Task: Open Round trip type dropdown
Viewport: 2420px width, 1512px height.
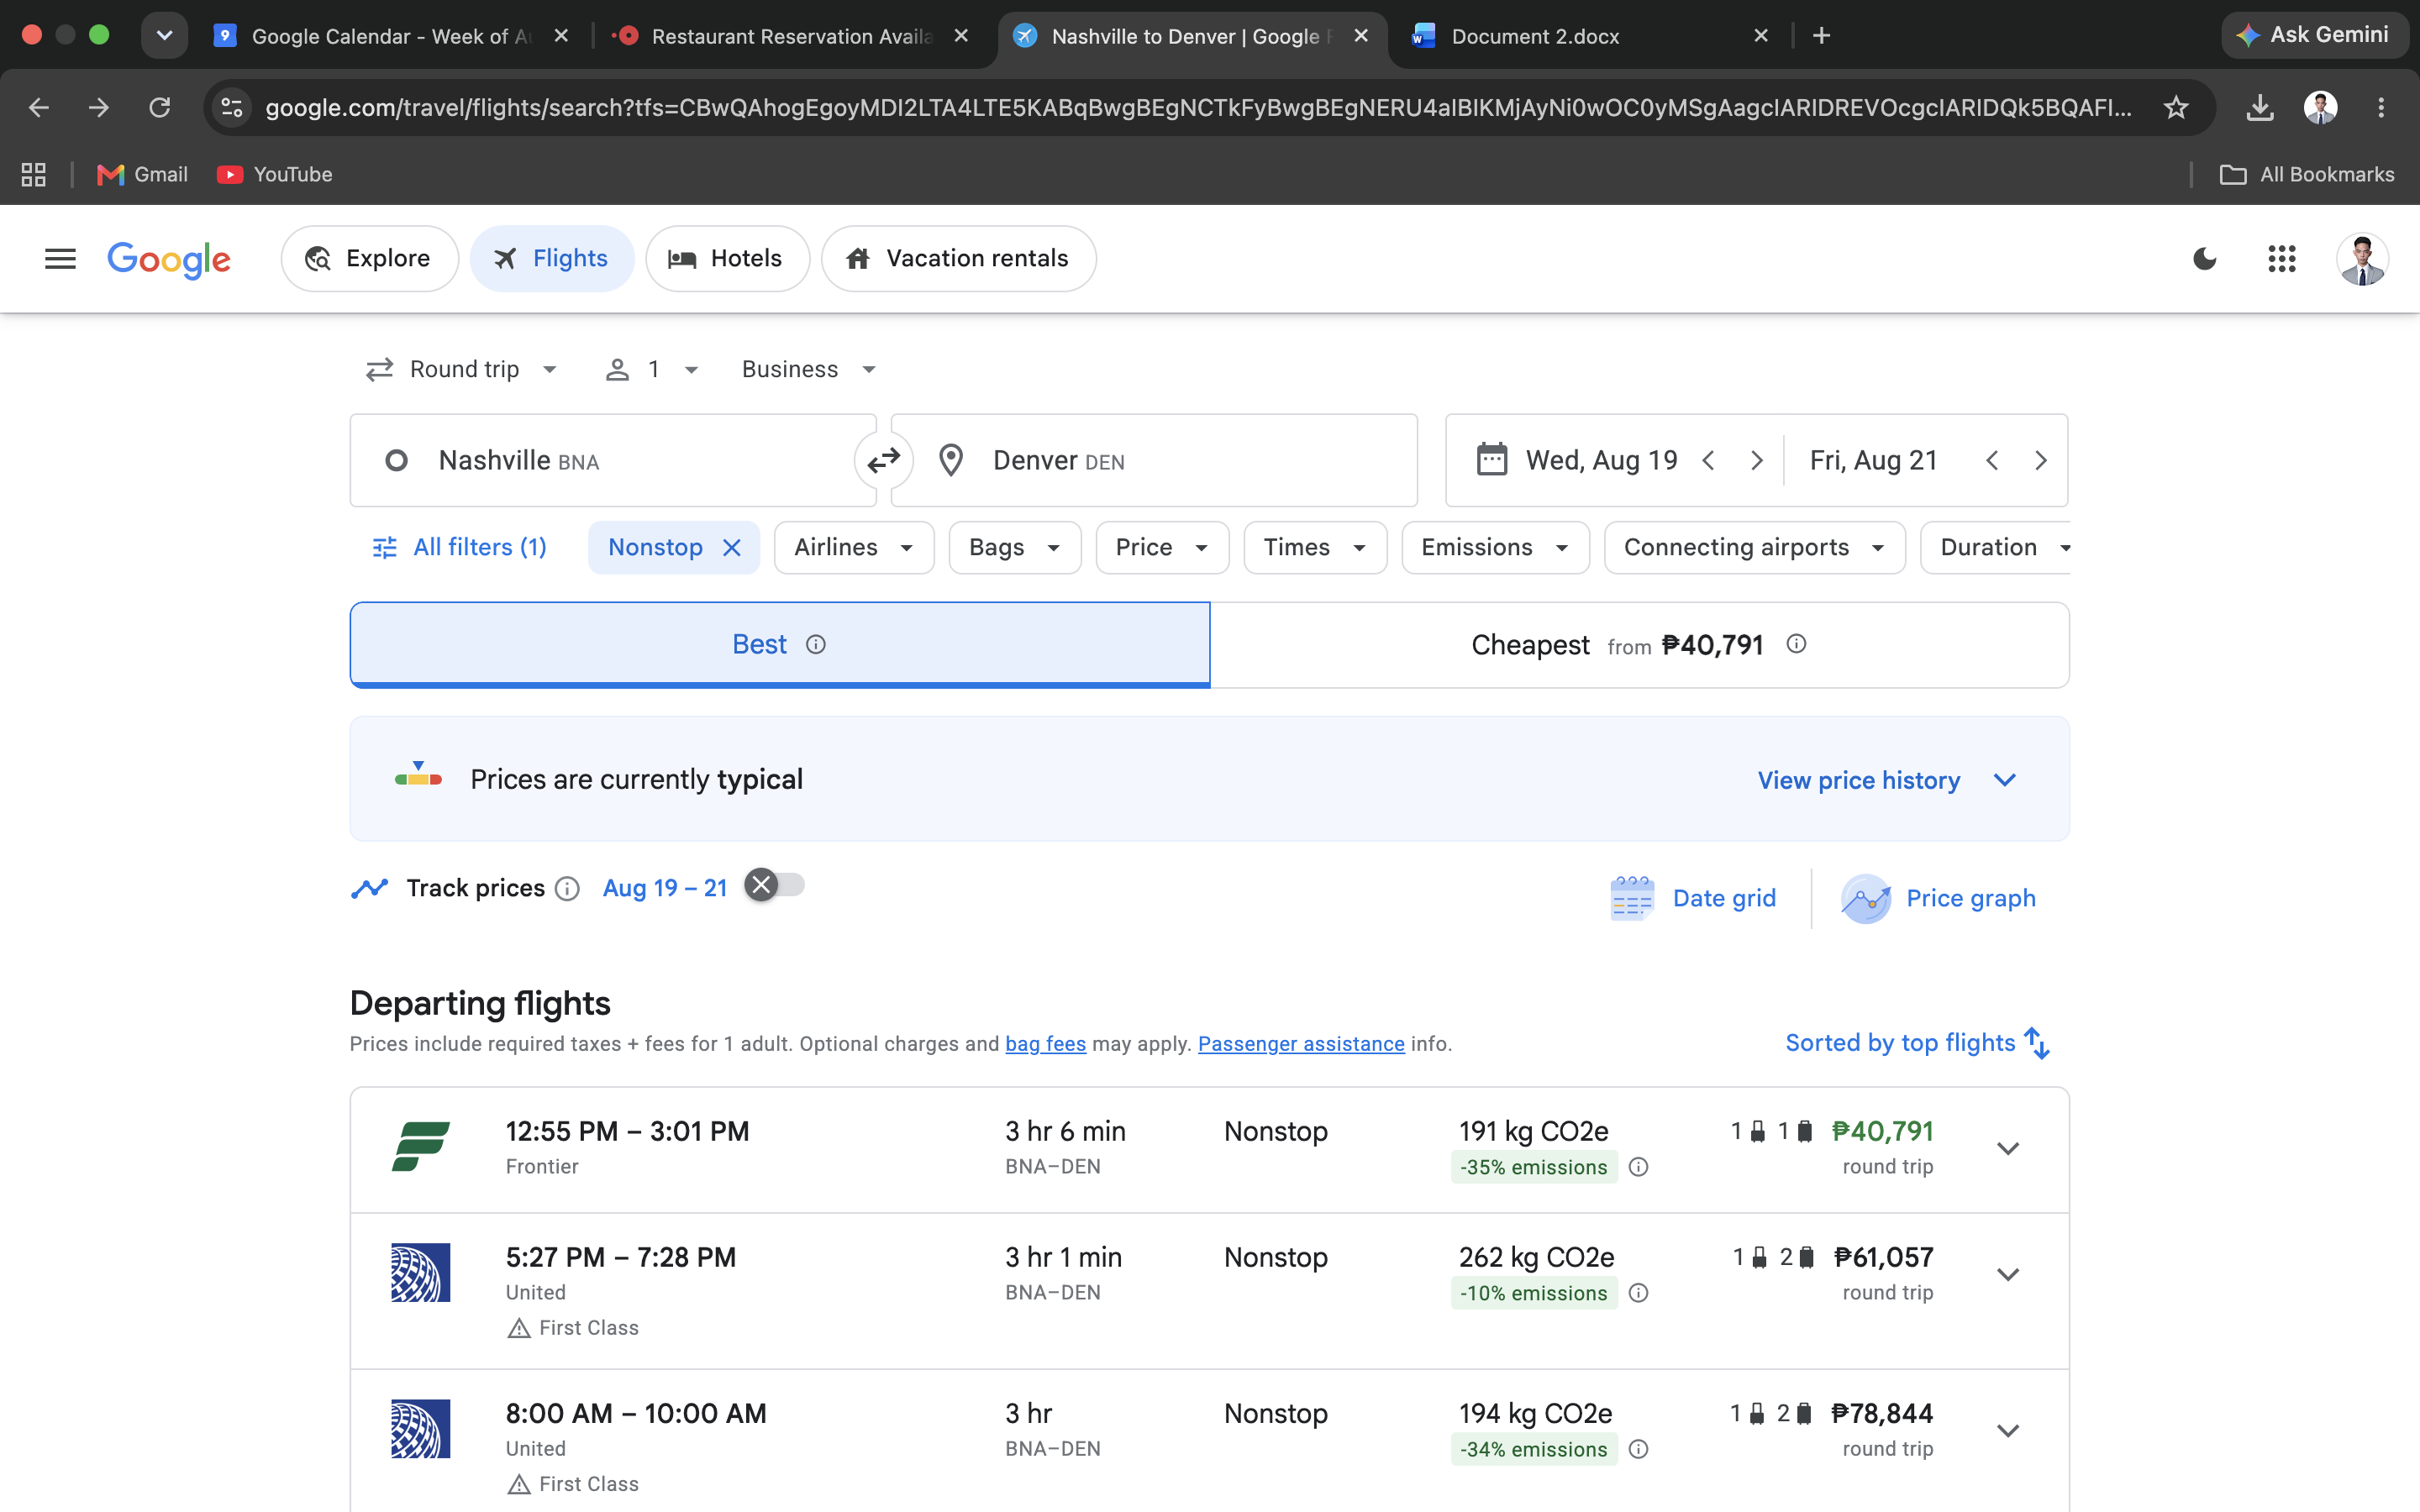Action: pyautogui.click(x=461, y=370)
